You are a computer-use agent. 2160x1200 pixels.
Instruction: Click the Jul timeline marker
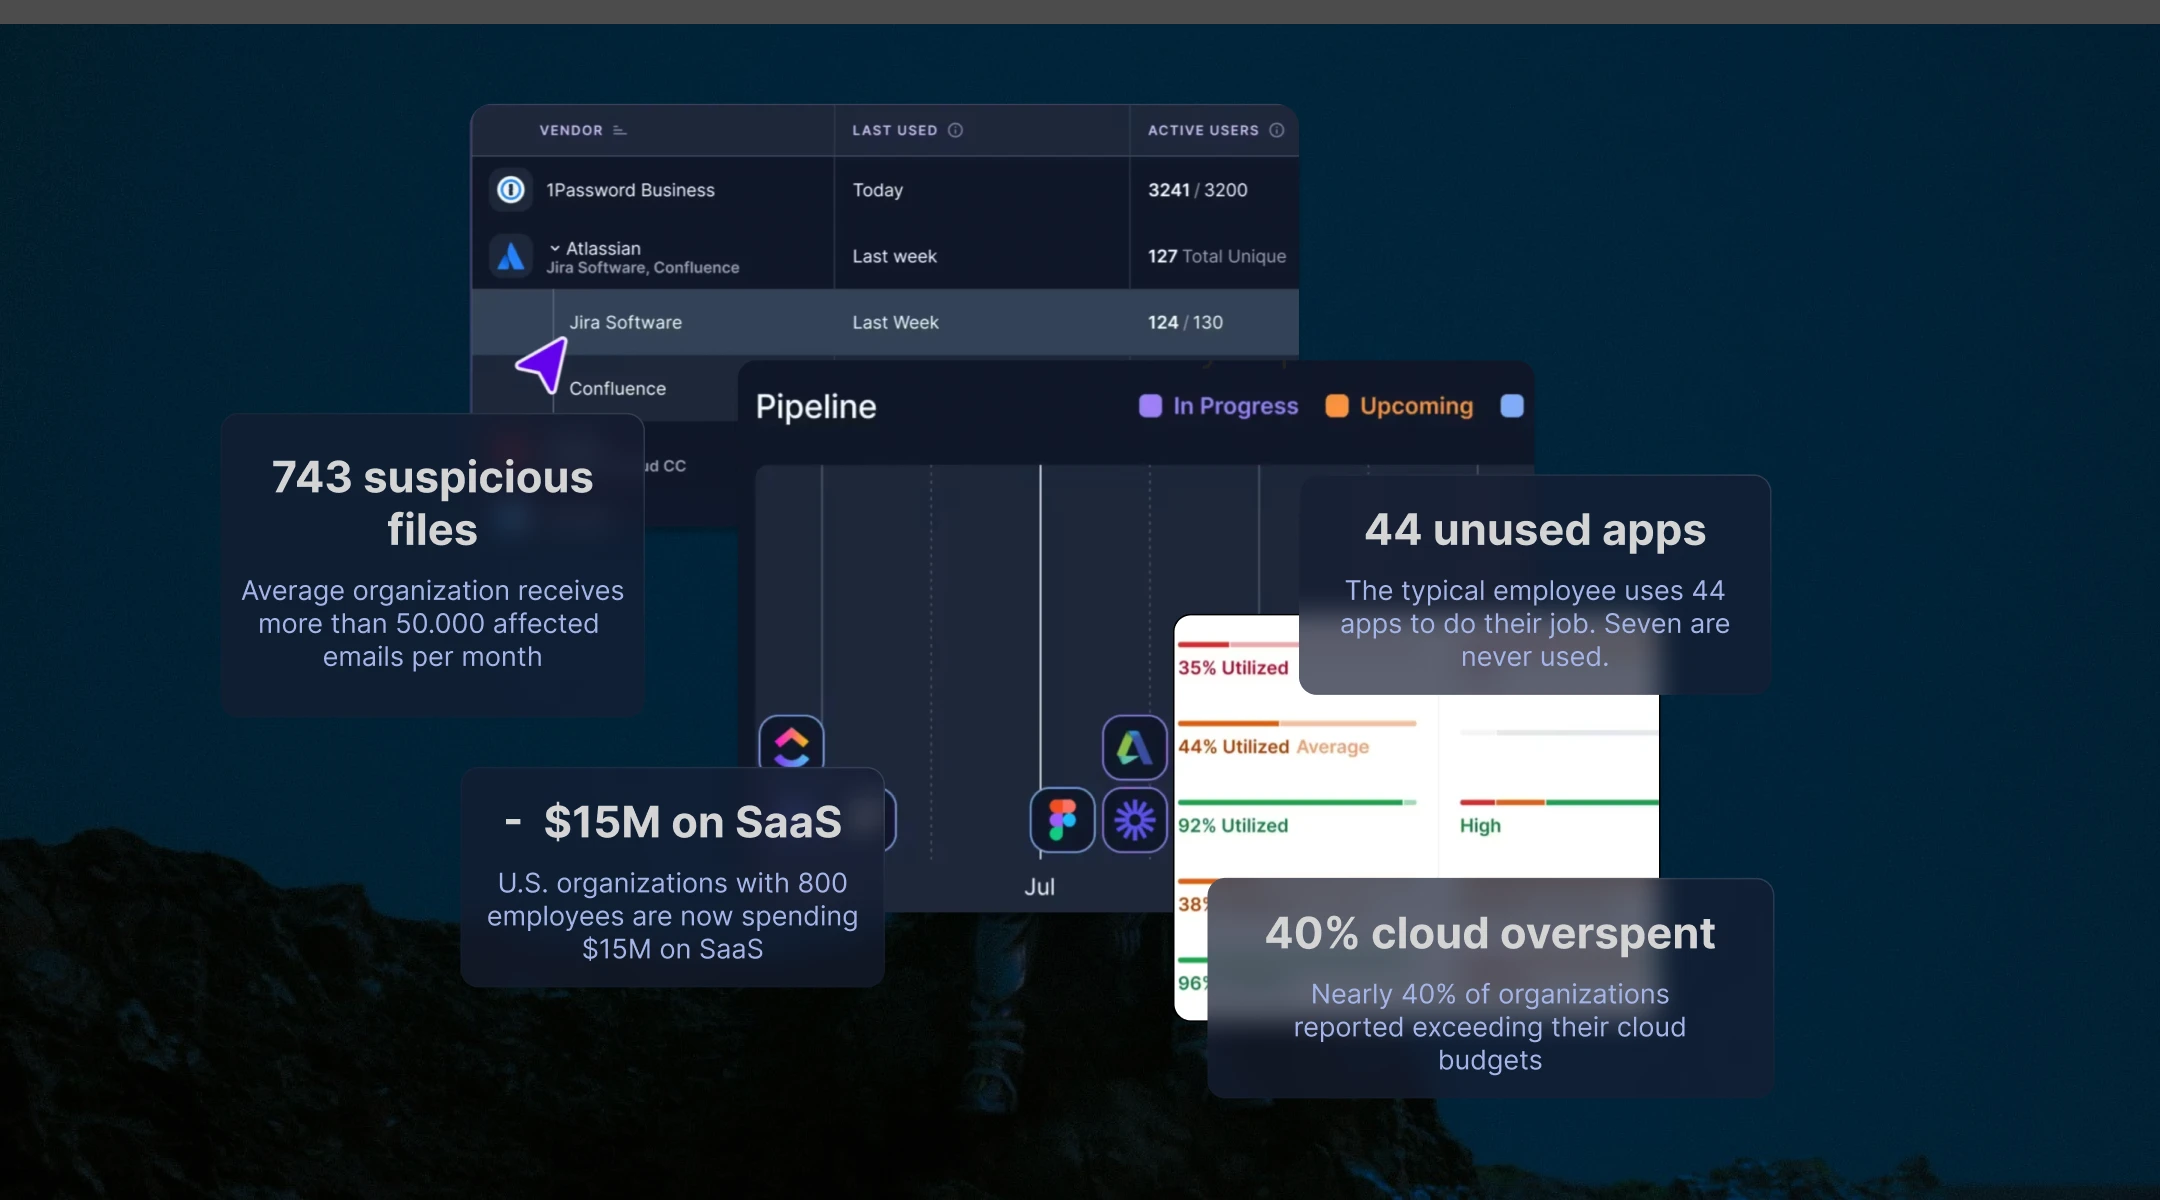[1039, 887]
